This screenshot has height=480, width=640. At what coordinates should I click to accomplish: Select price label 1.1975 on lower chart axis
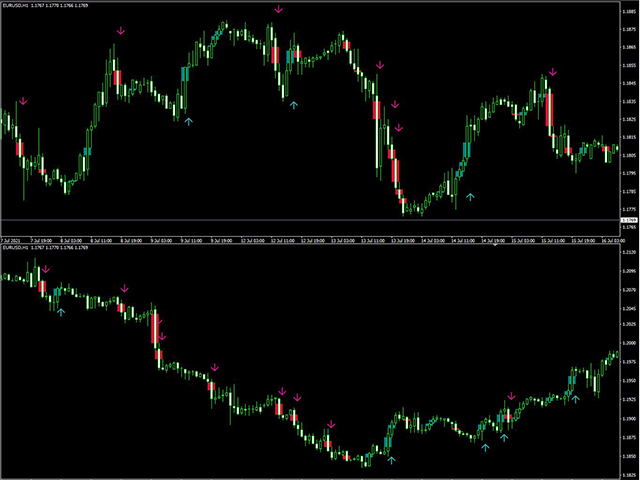point(629,362)
